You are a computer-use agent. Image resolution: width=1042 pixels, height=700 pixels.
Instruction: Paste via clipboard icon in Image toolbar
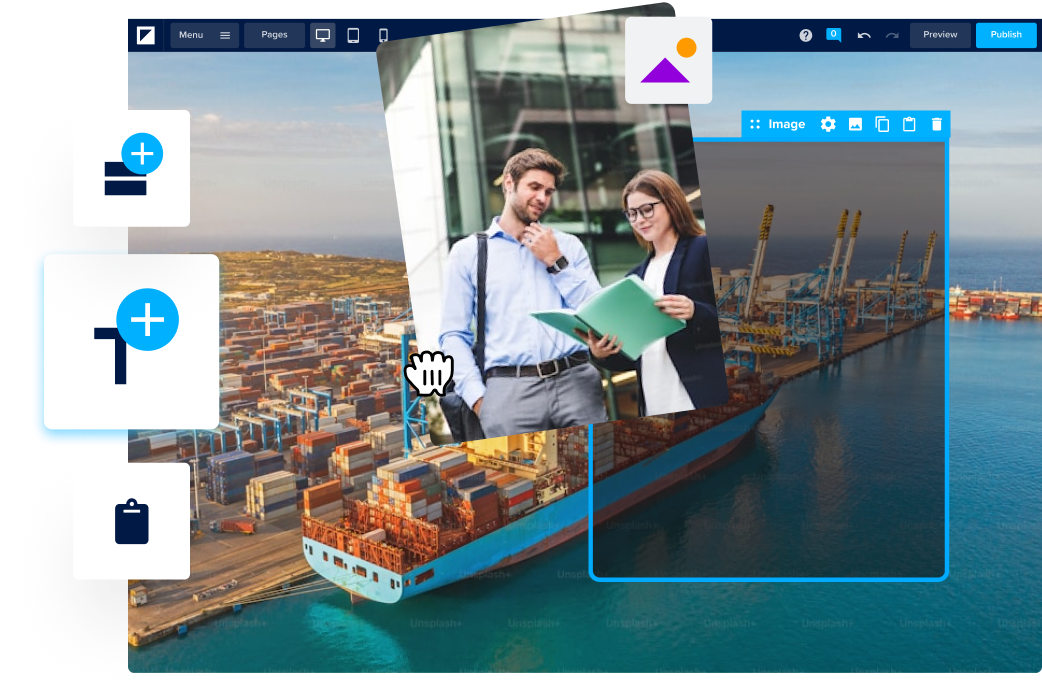(x=909, y=124)
